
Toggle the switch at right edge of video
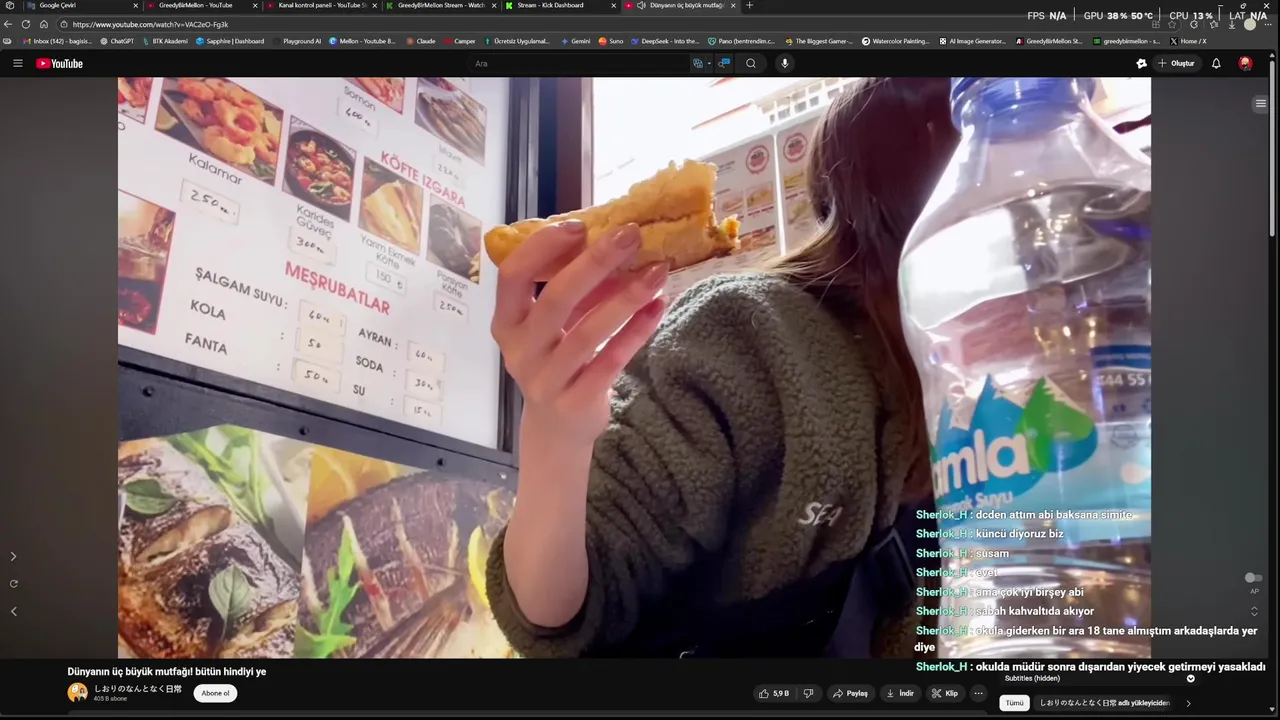pyautogui.click(x=1252, y=578)
